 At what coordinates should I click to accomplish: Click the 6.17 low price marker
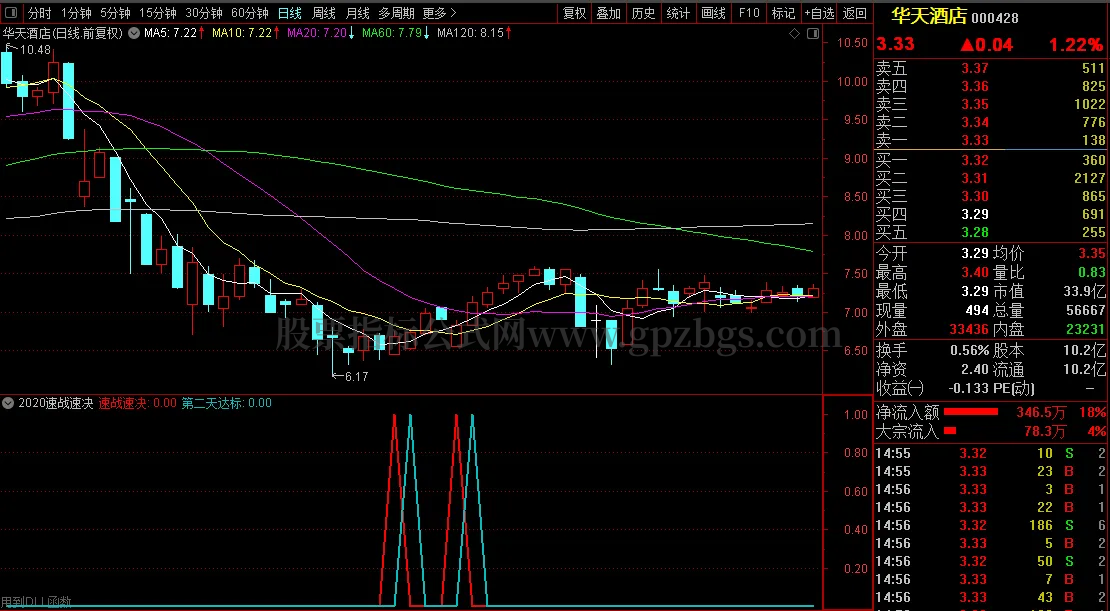357,377
